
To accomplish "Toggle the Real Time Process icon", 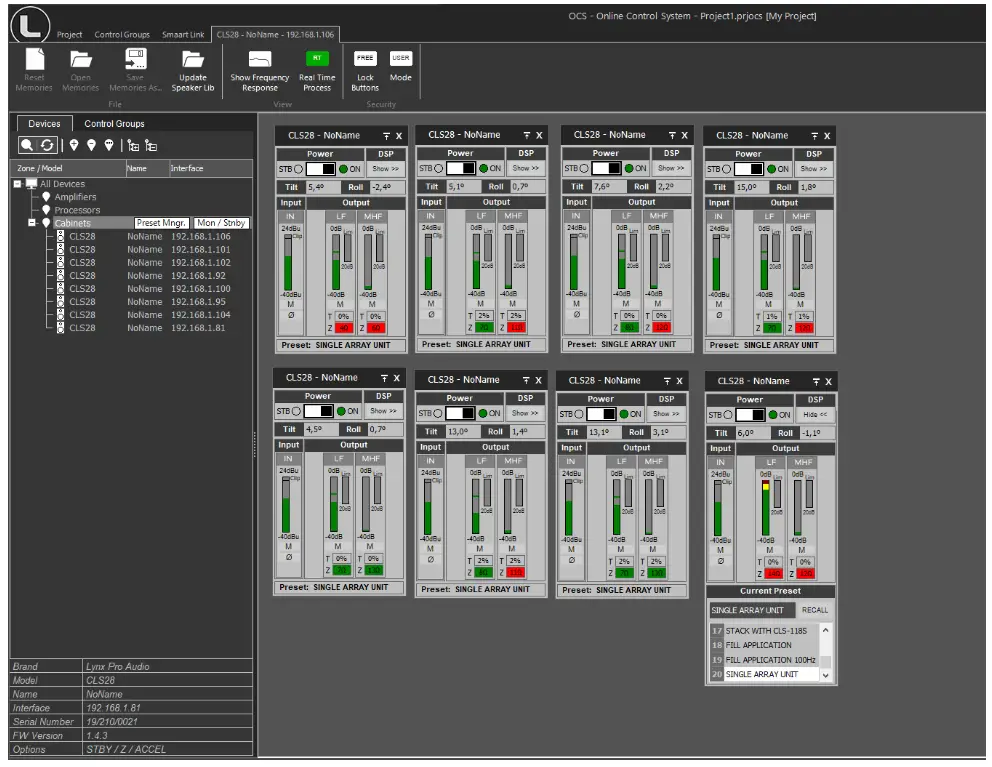I will [x=317, y=59].
